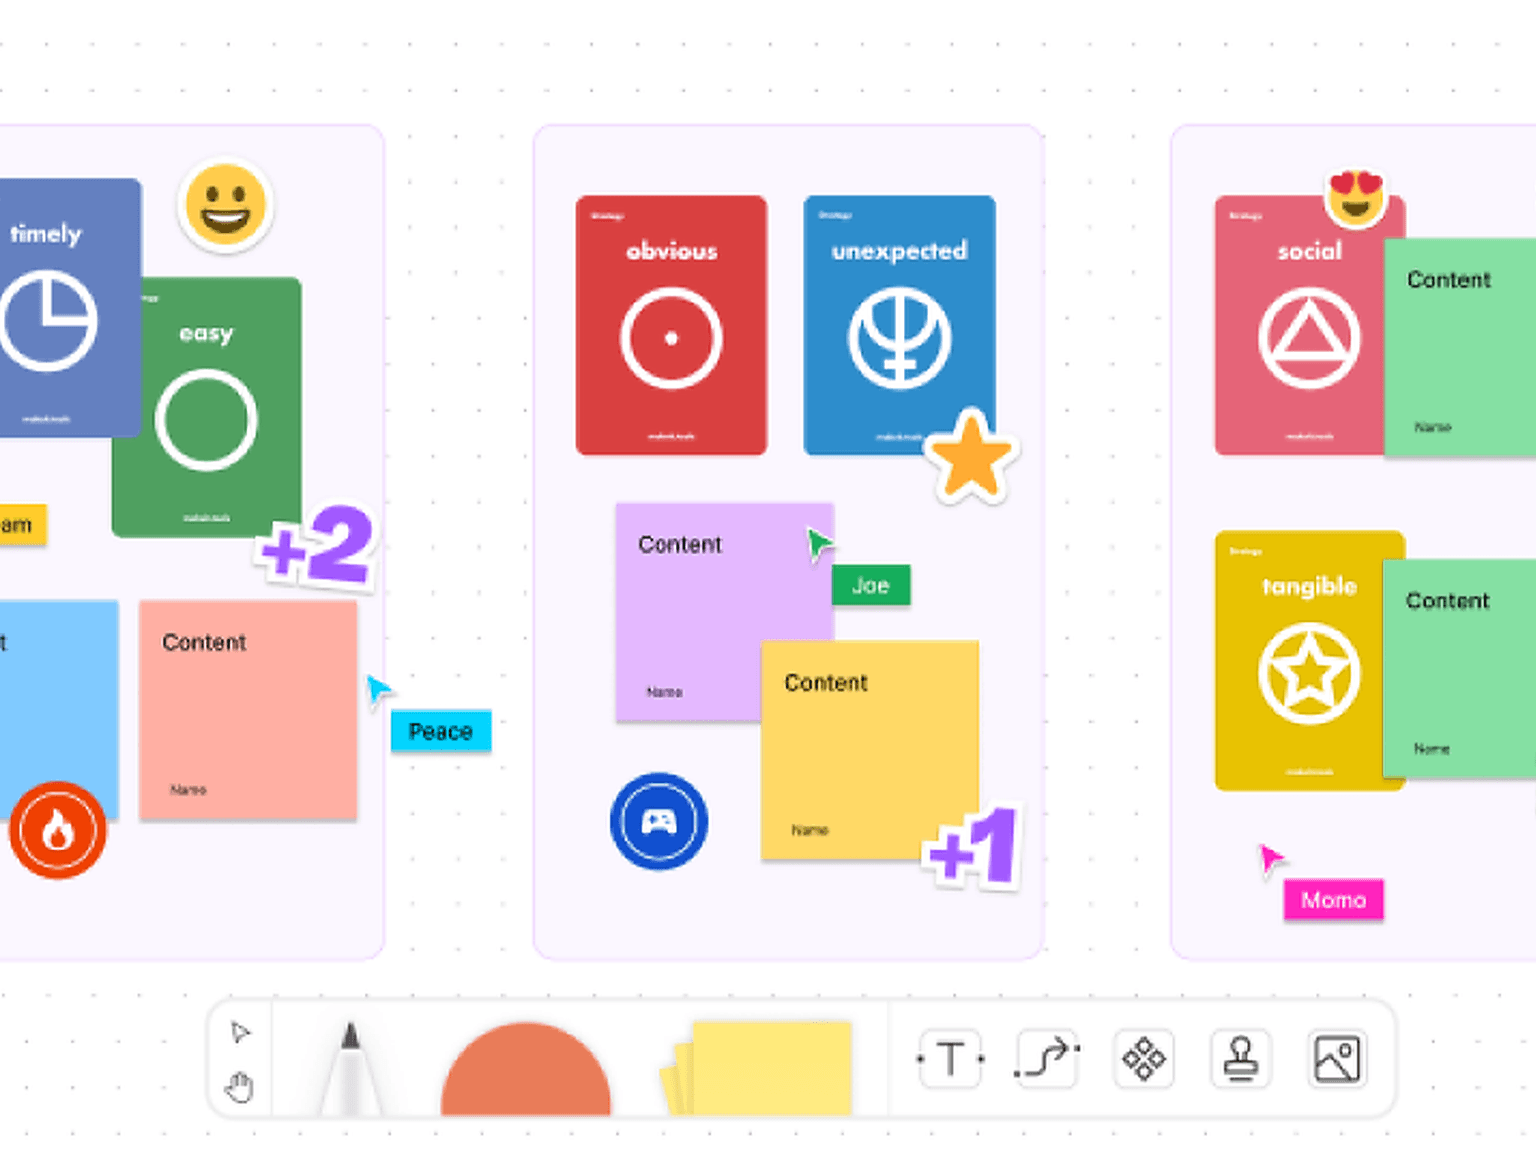Select the stamp tool
The height and width of the screenshot is (1153, 1536).
coord(1240,1058)
